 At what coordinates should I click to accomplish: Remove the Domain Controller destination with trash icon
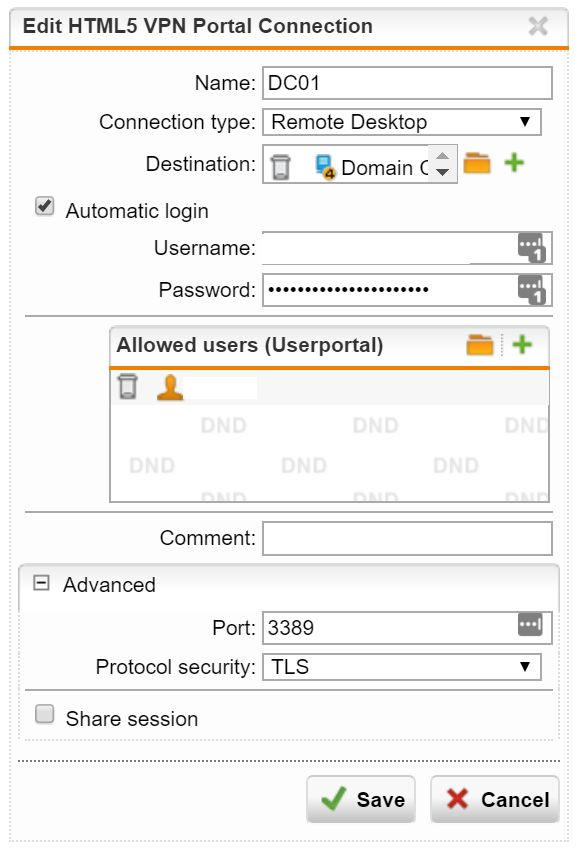click(x=281, y=167)
